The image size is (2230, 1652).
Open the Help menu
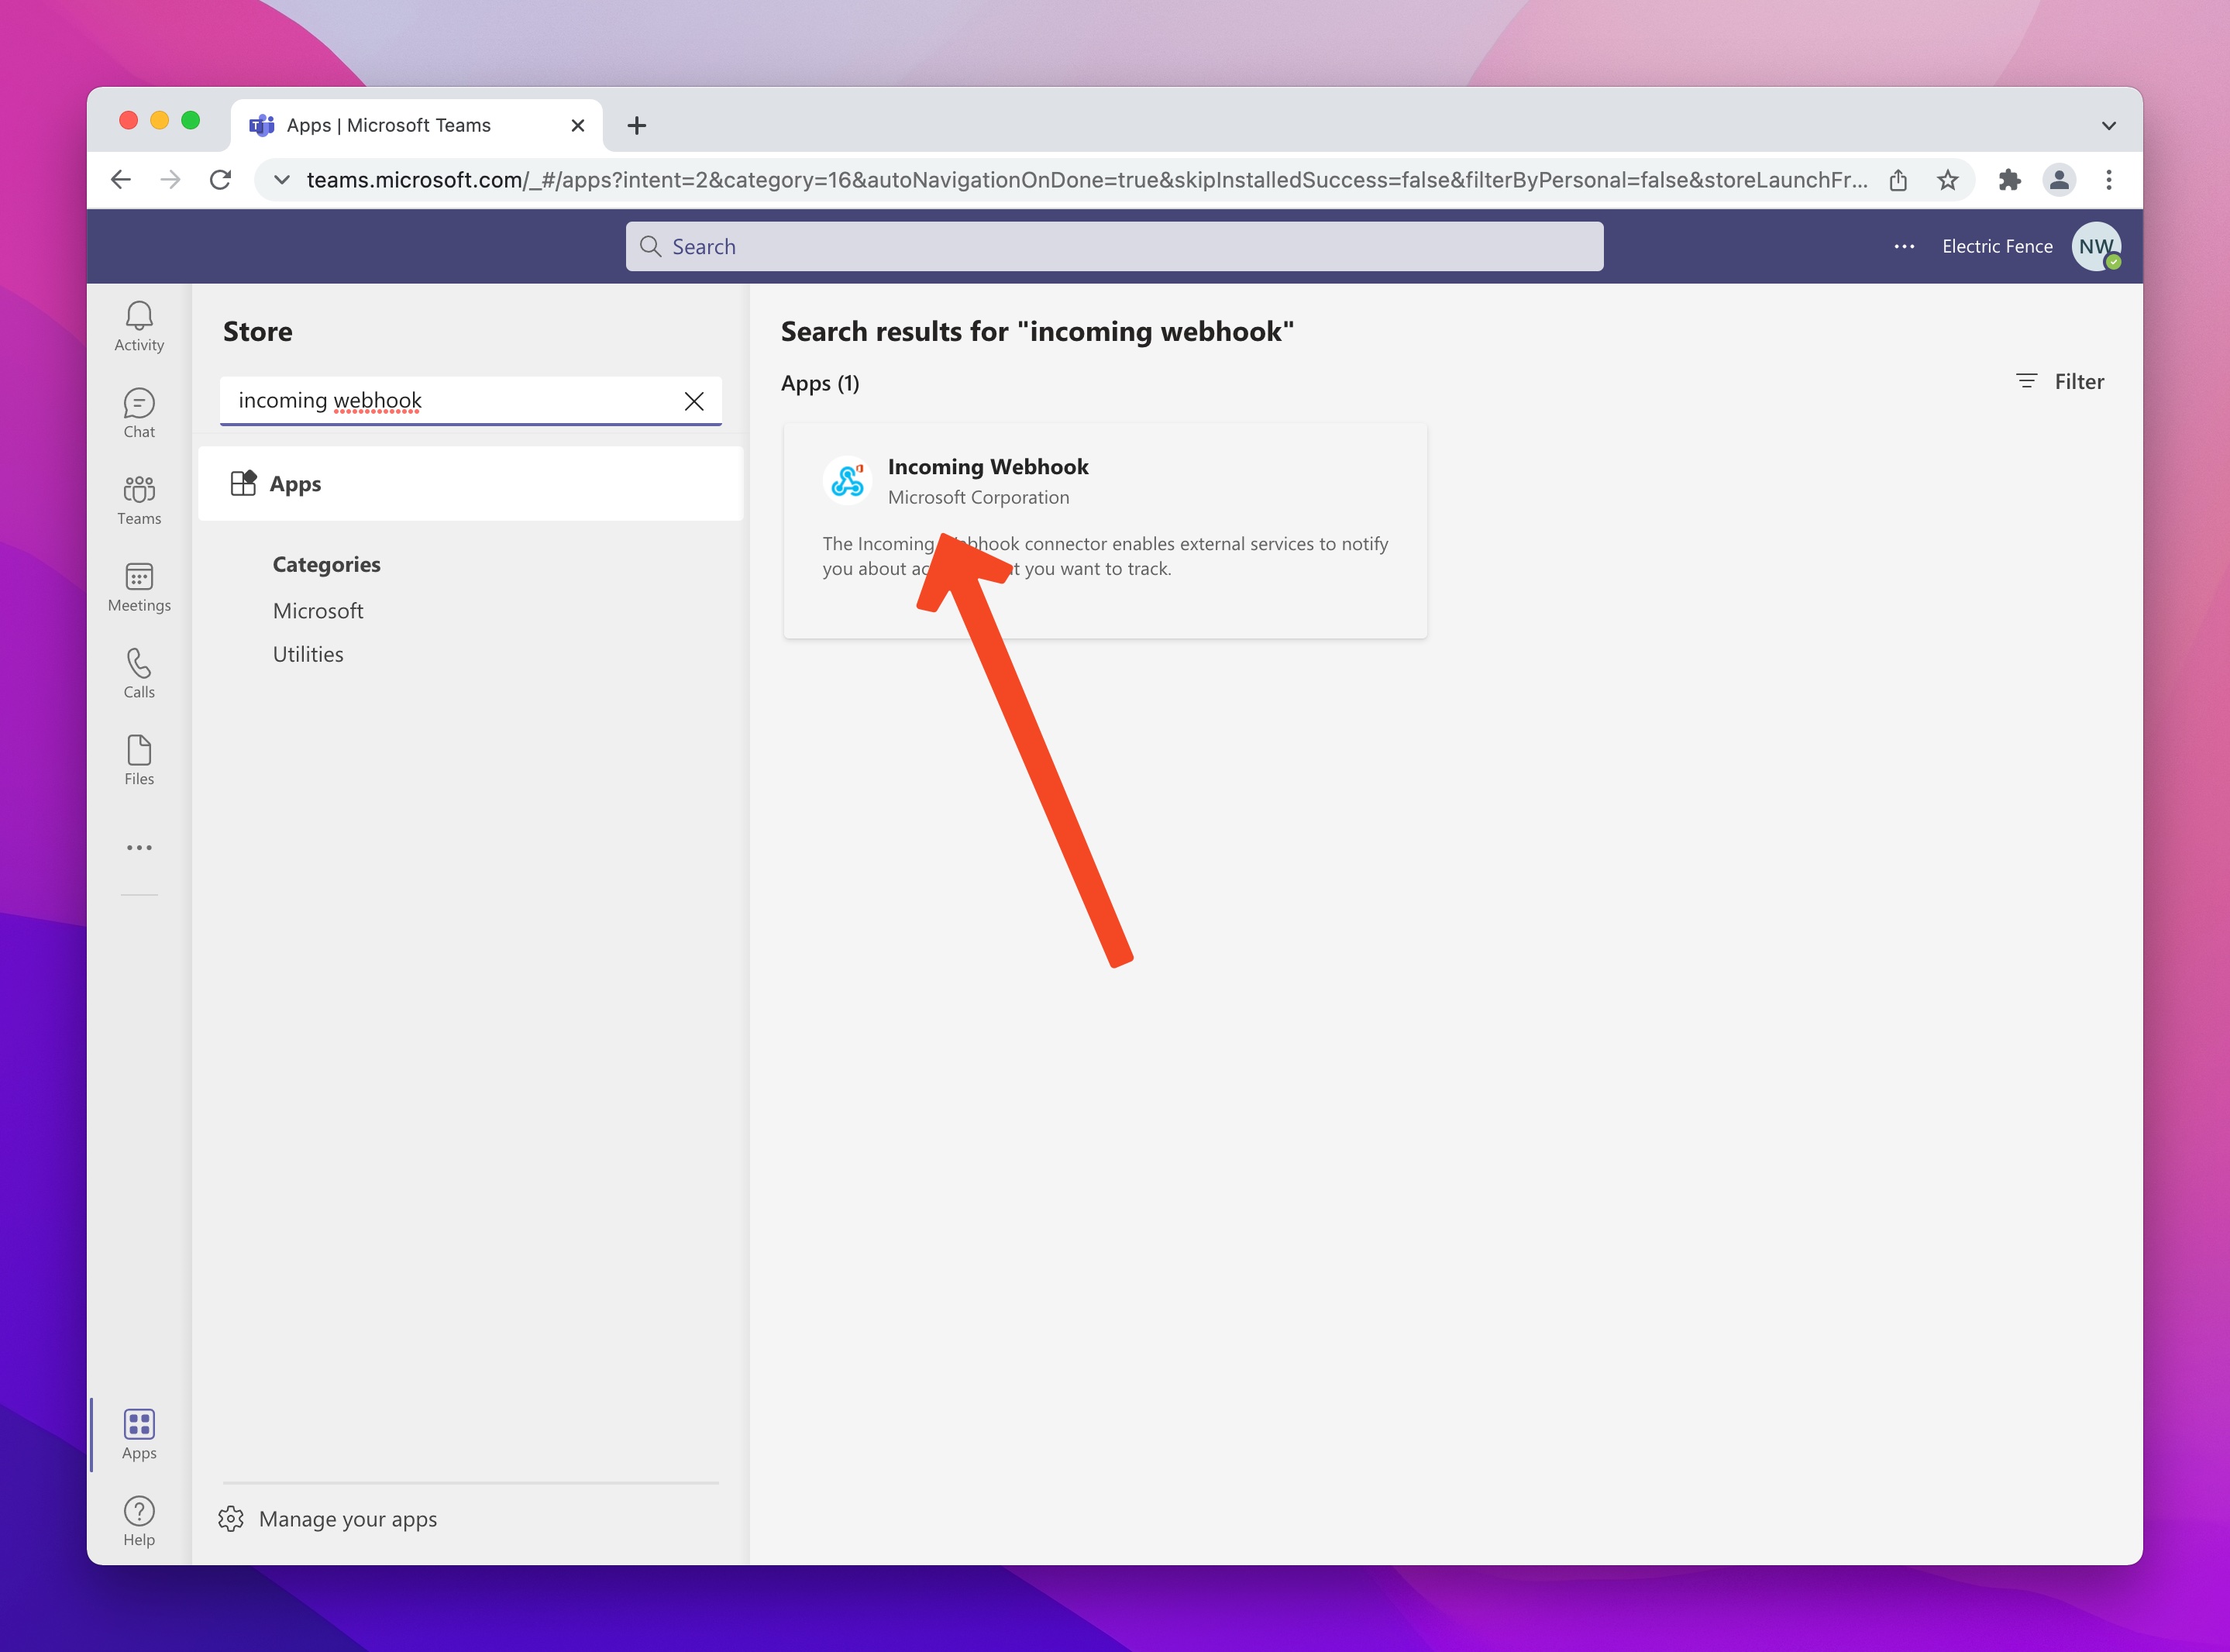point(139,1521)
